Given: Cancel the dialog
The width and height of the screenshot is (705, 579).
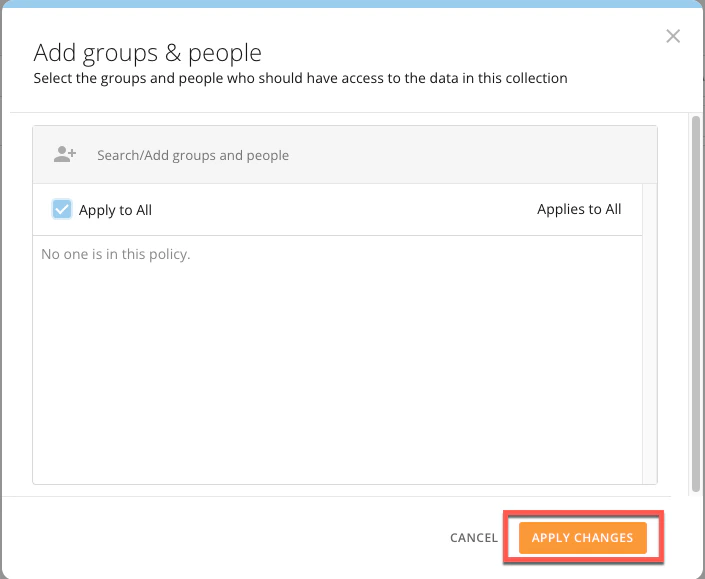Looking at the screenshot, I should (474, 538).
